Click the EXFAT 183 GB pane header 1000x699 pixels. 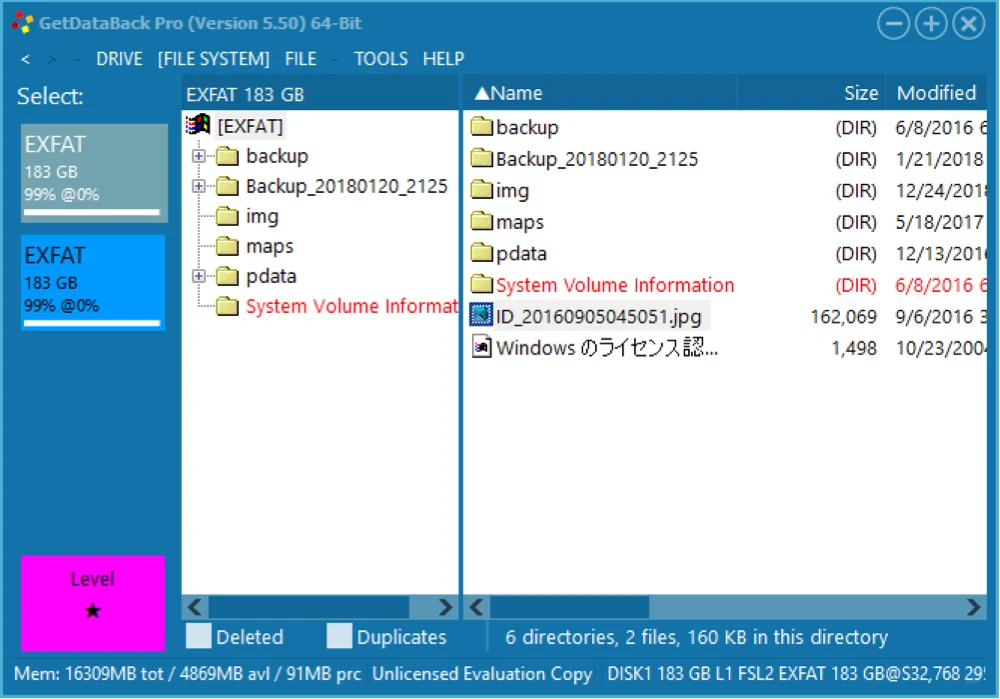pos(320,94)
